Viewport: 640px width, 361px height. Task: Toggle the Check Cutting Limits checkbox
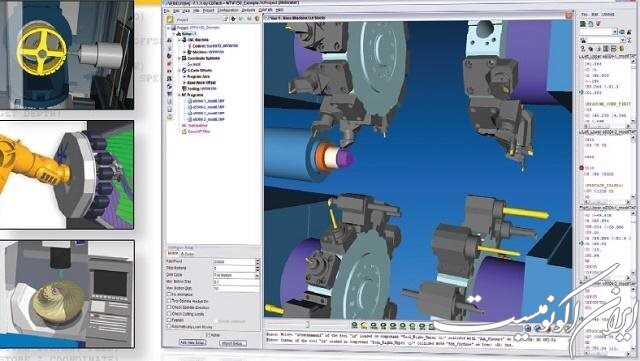pyautogui.click(x=169, y=314)
